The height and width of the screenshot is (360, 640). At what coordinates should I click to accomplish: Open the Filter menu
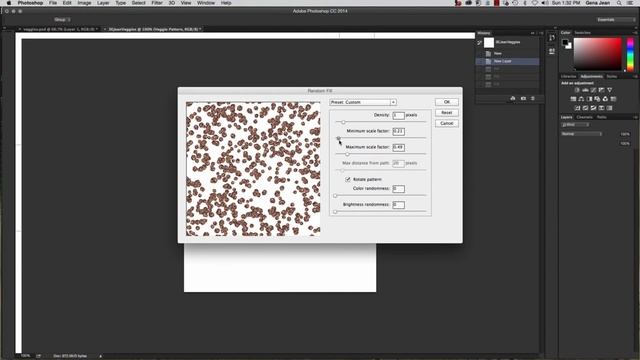[x=157, y=3]
